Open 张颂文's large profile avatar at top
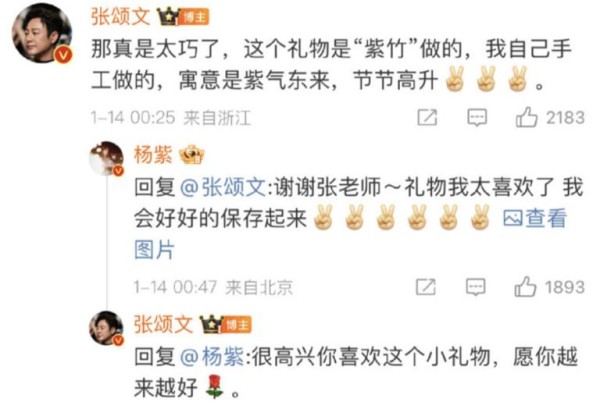The height and width of the screenshot is (402, 600). coord(42,33)
